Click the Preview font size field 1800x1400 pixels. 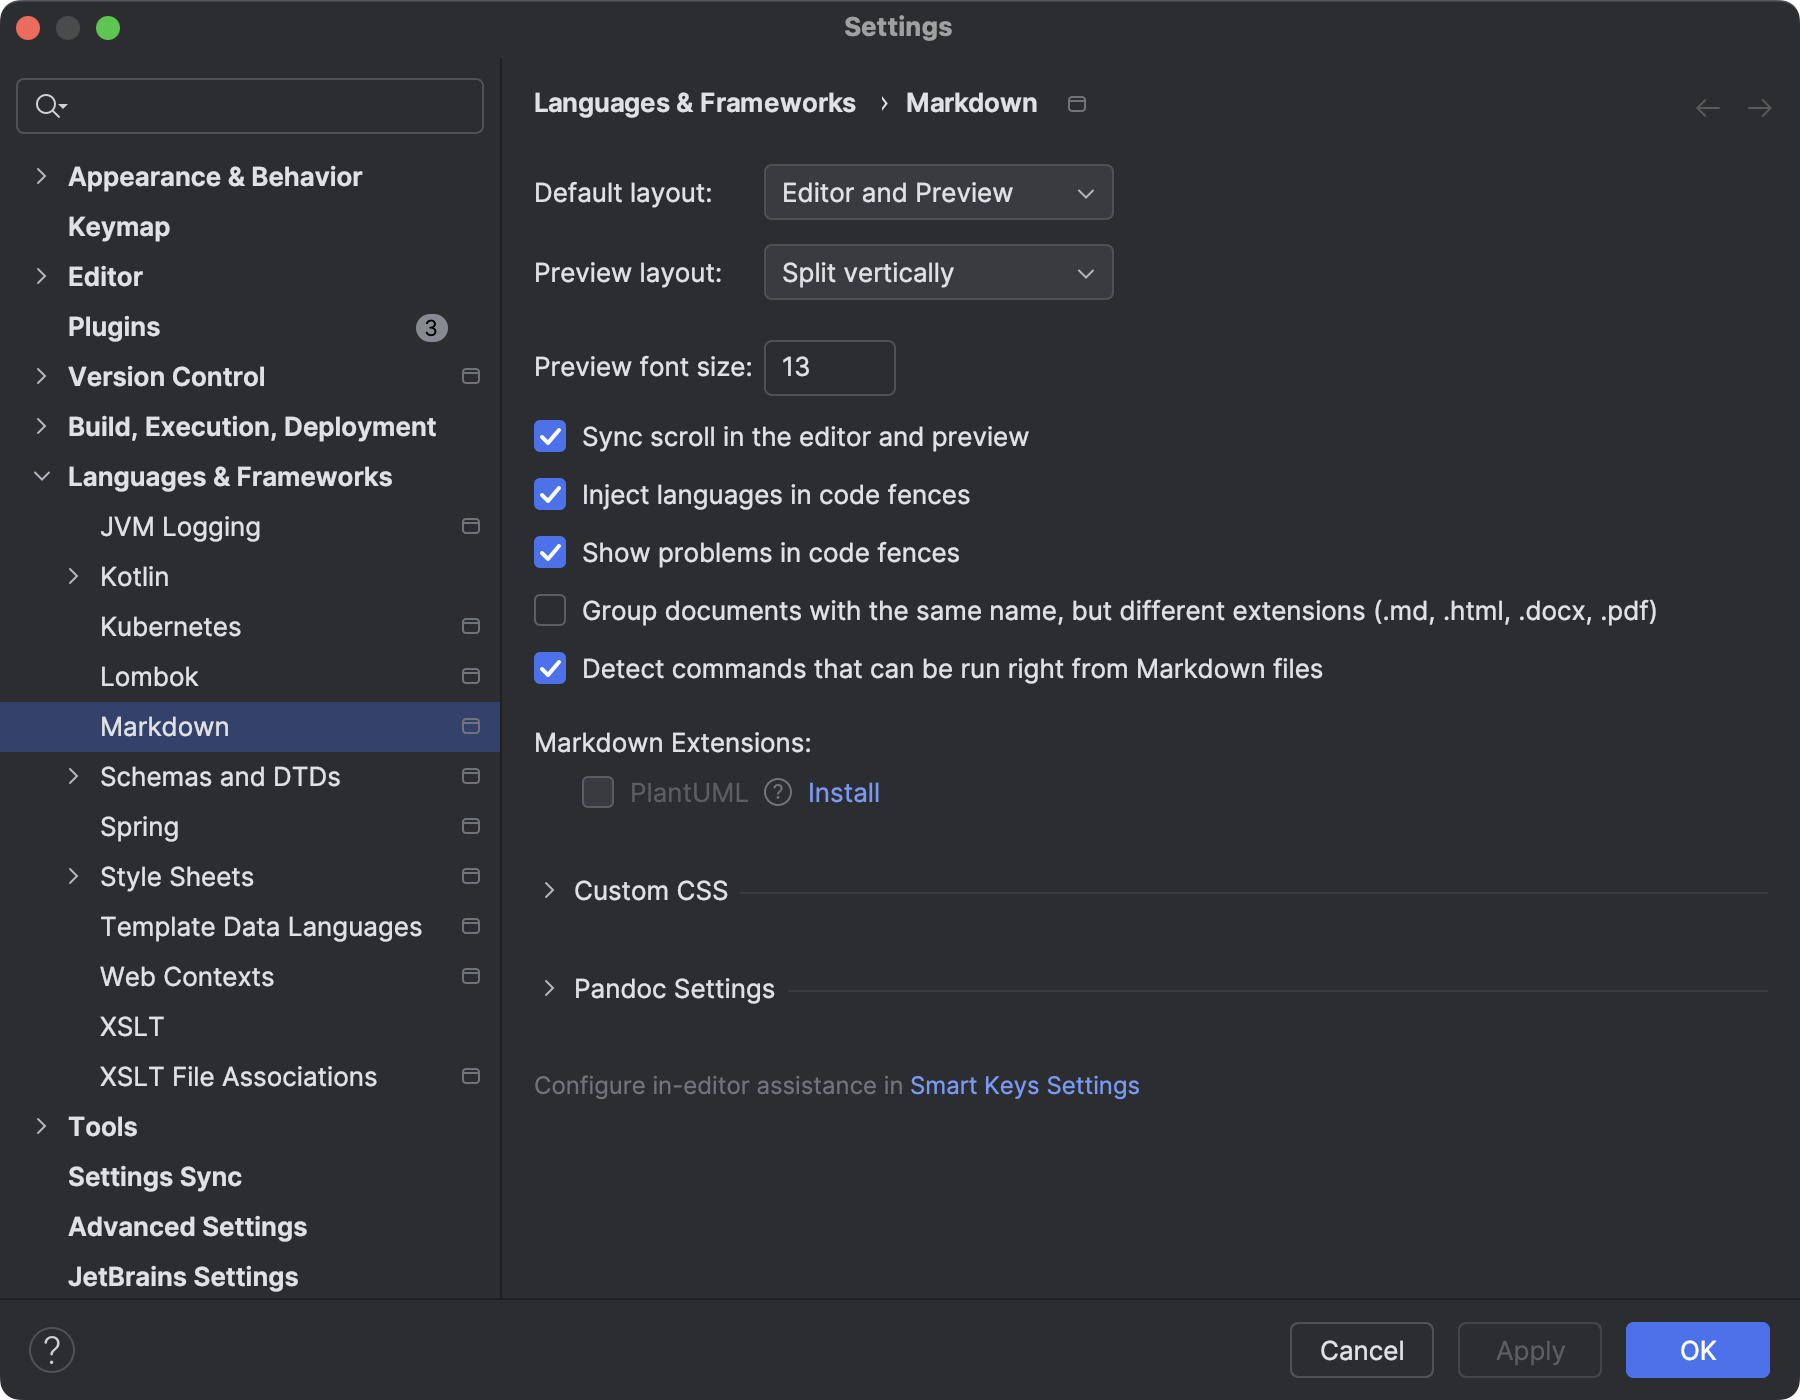click(828, 368)
